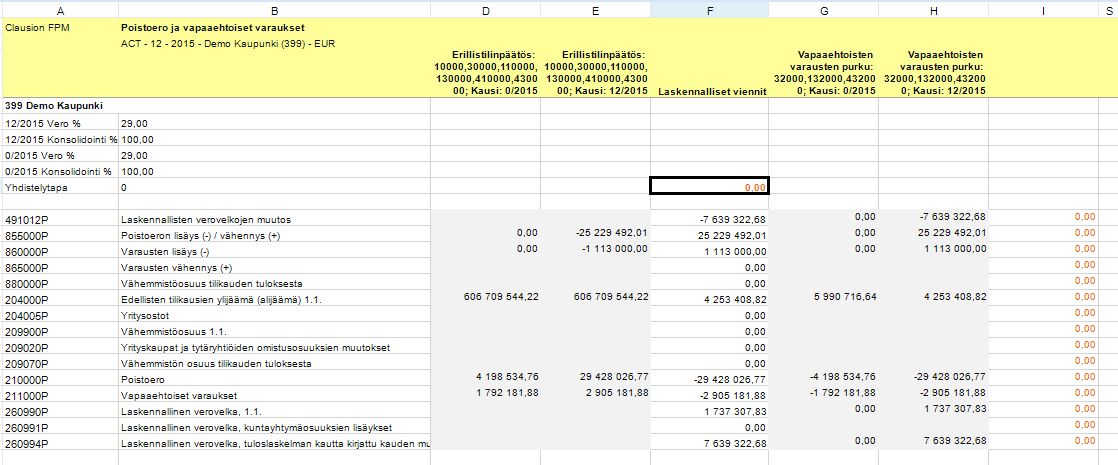This screenshot has height=465, width=1118.
Task: Click 4 253 408,82 in column H
Action: click(x=953, y=296)
